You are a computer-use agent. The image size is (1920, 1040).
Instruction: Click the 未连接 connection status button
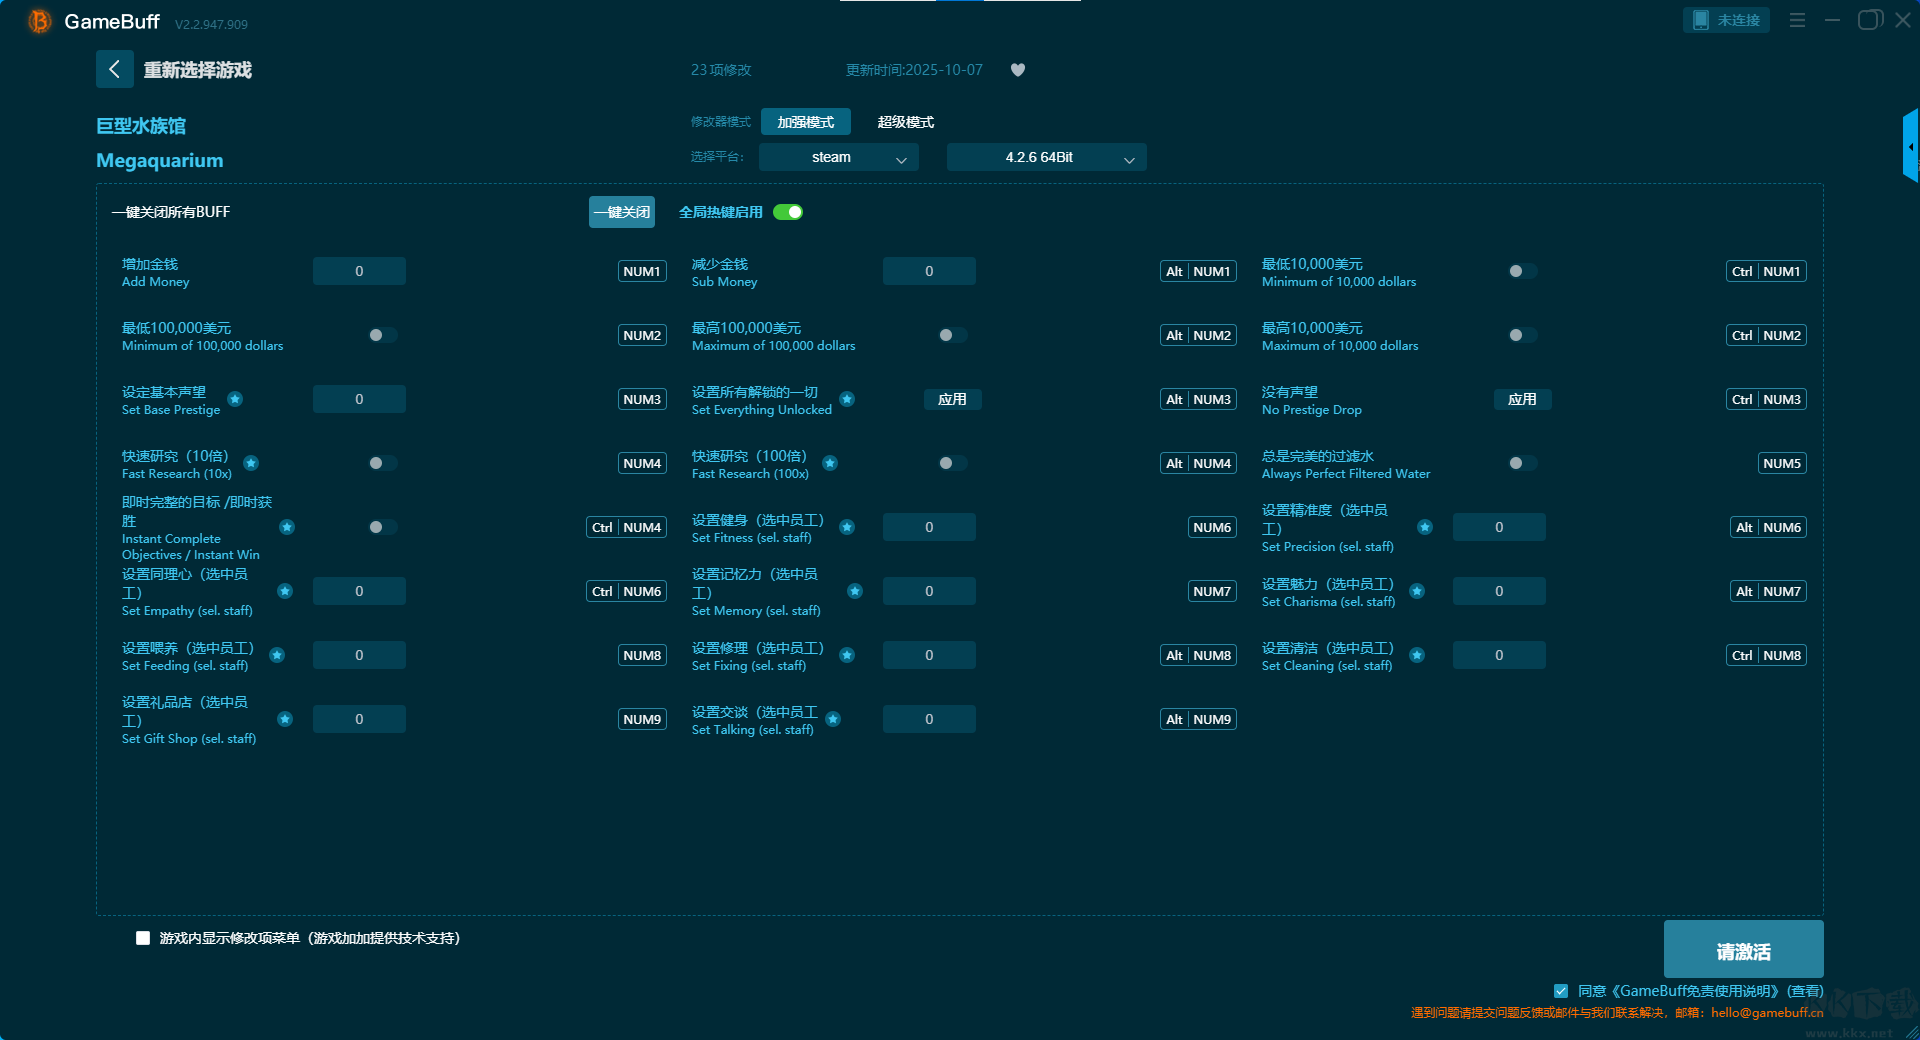pyautogui.click(x=1726, y=20)
